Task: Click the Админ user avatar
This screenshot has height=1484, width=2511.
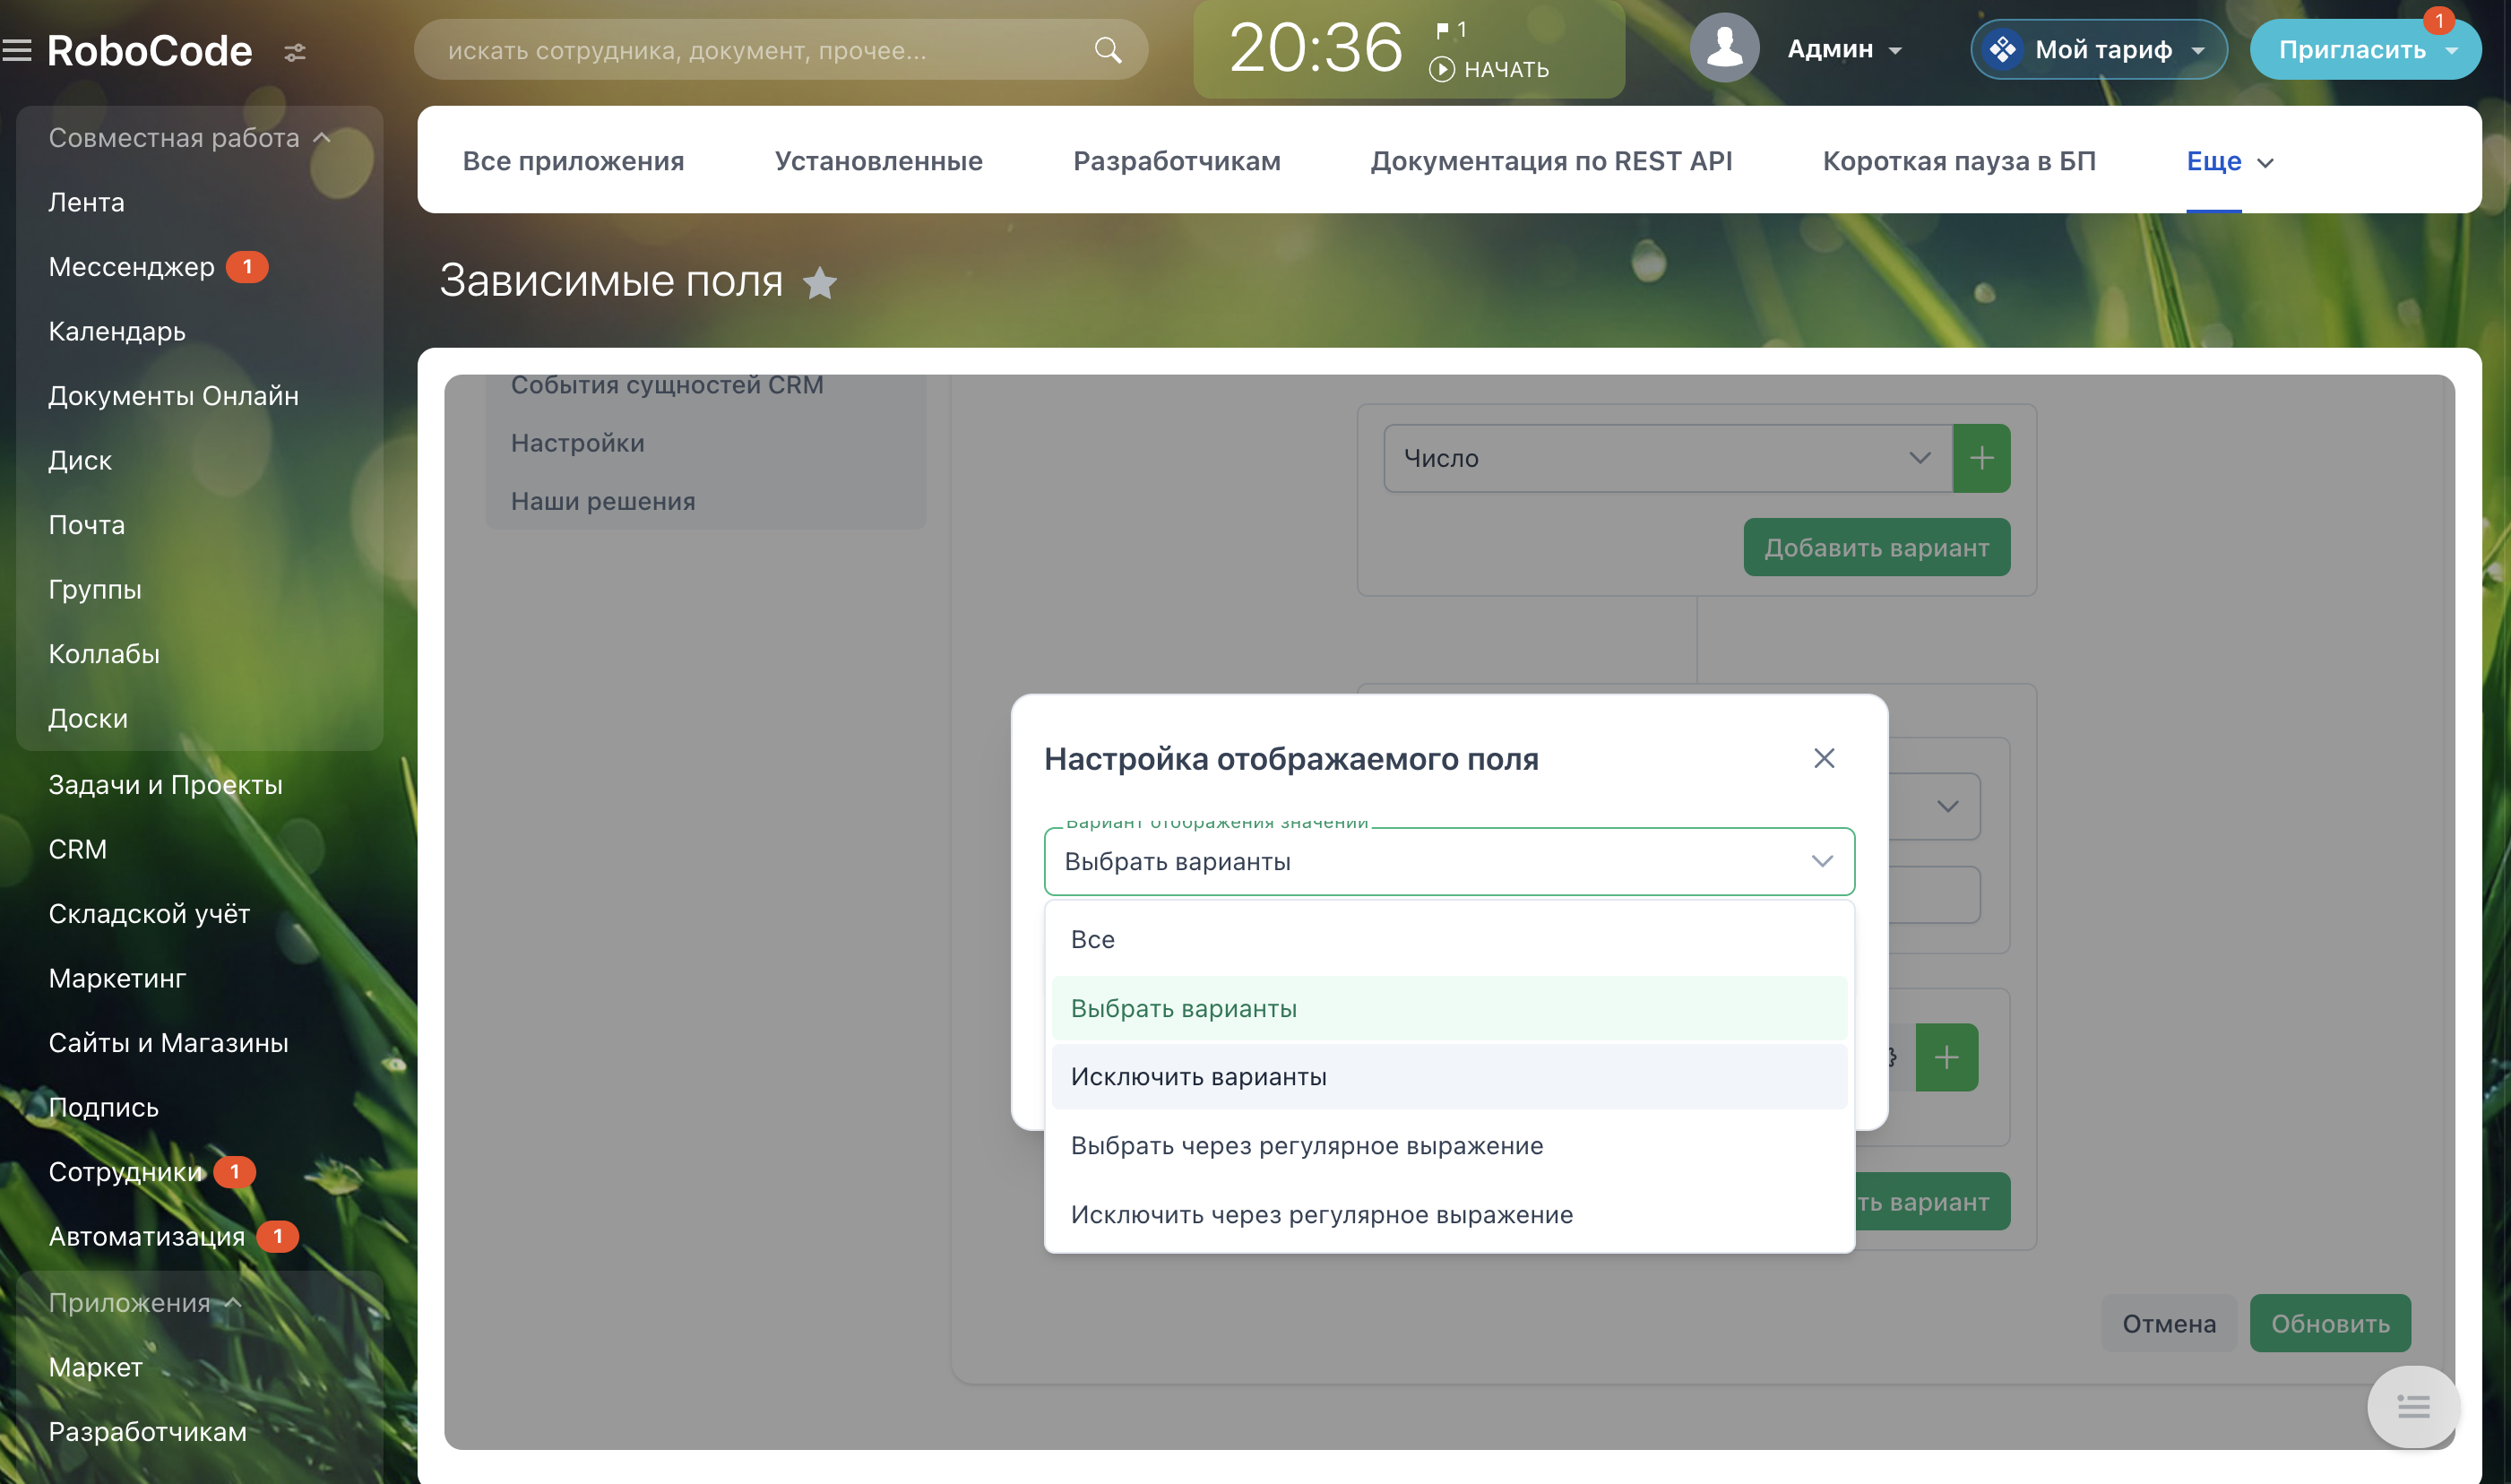Action: click(1724, 48)
